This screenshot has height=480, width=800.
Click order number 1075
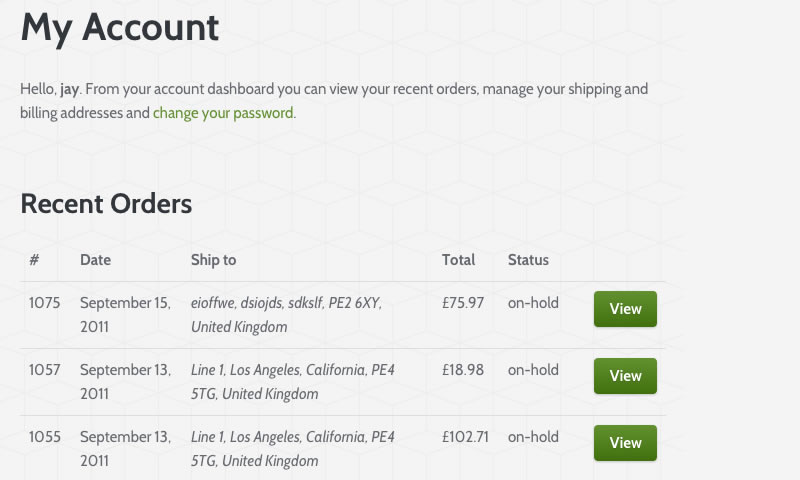(45, 302)
